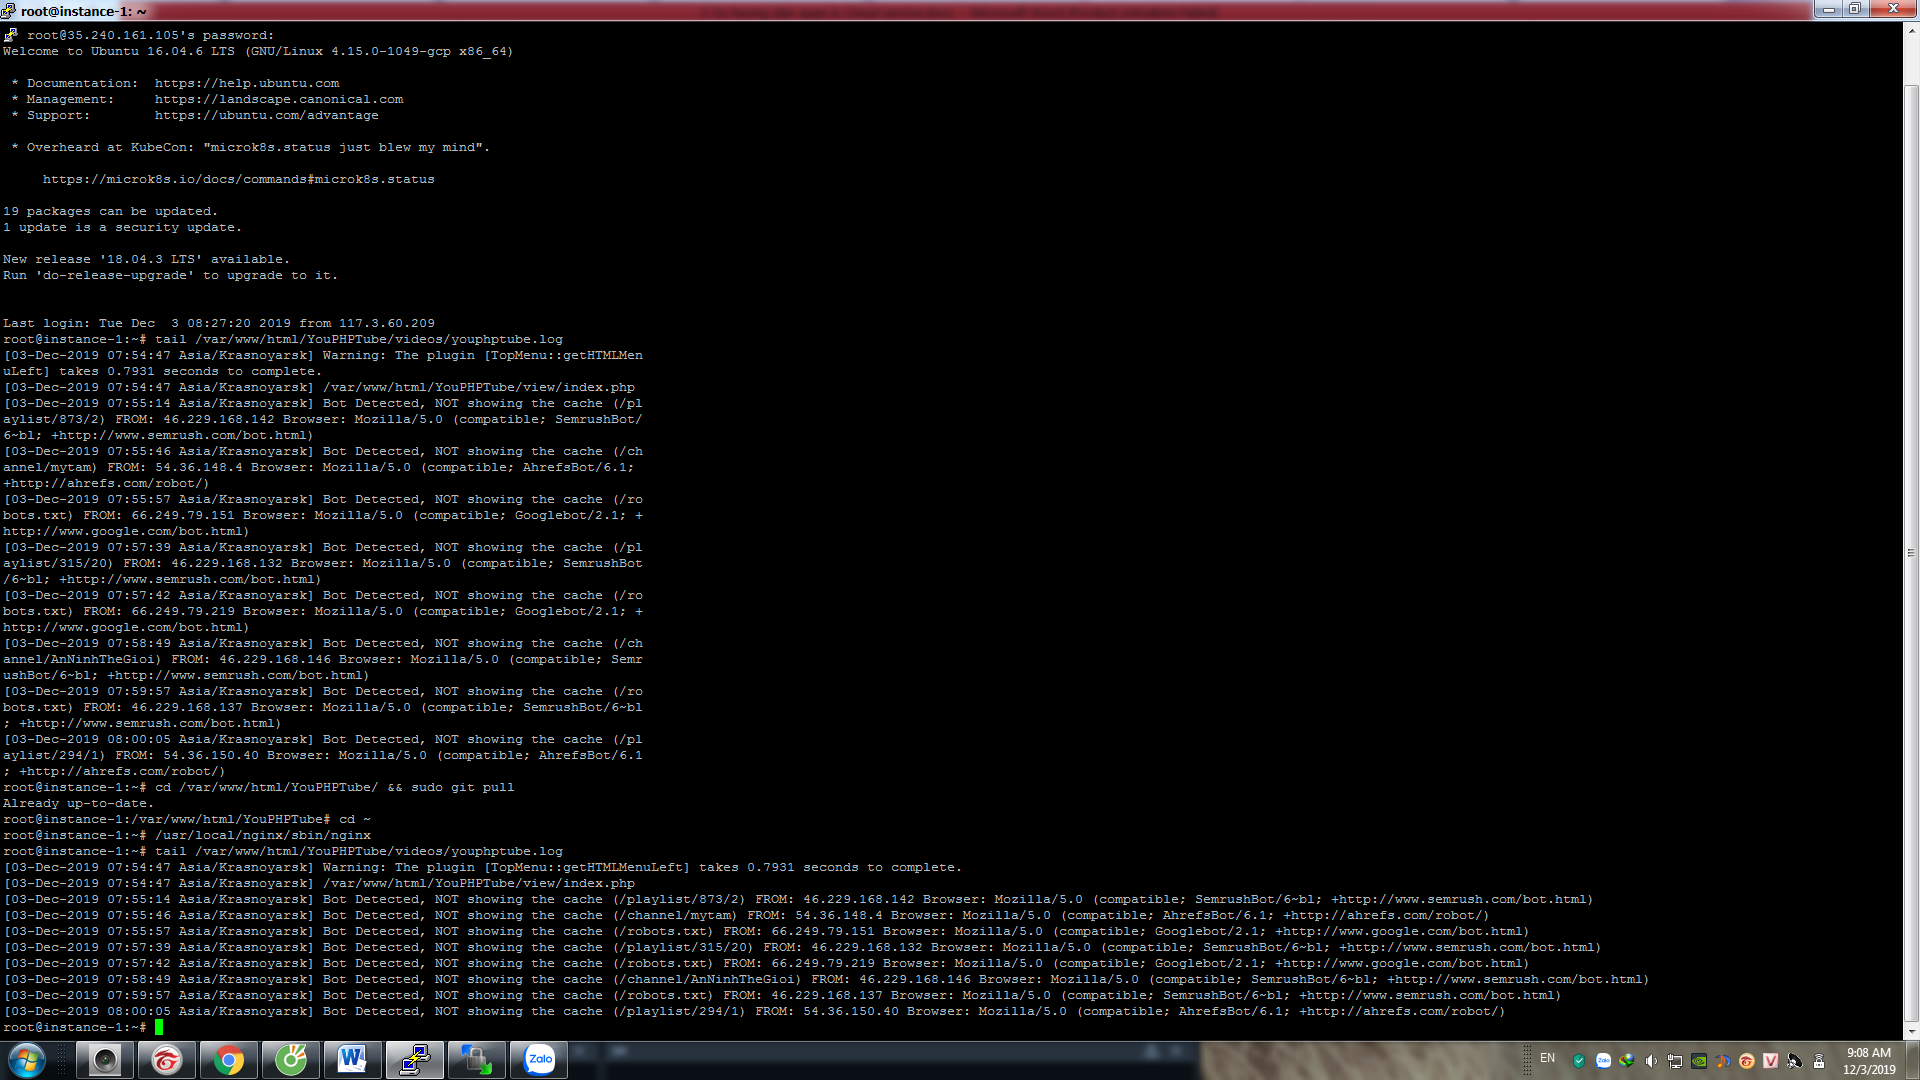
Task: Open the Windows Start menu
Action: [26, 1060]
